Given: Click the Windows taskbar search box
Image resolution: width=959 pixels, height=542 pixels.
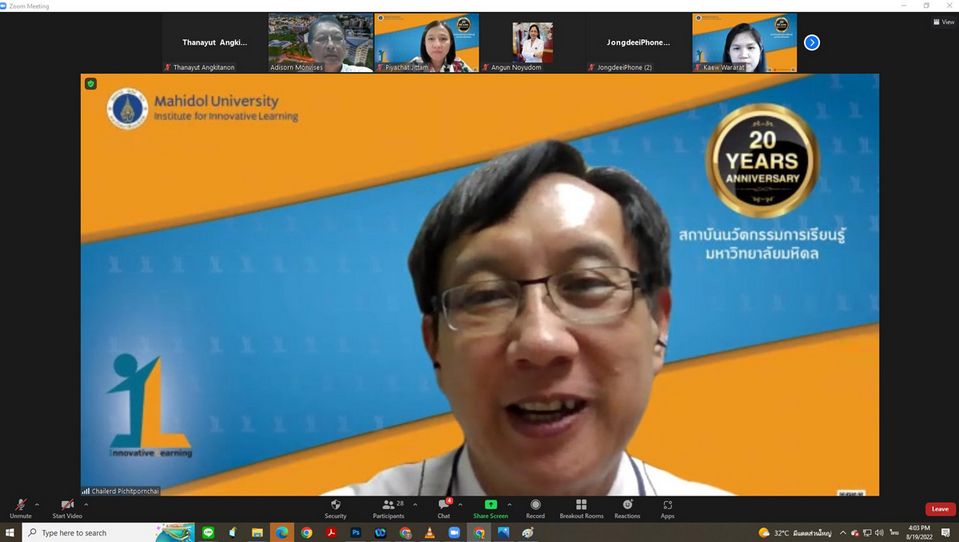Looking at the screenshot, I should pyautogui.click(x=90, y=533).
